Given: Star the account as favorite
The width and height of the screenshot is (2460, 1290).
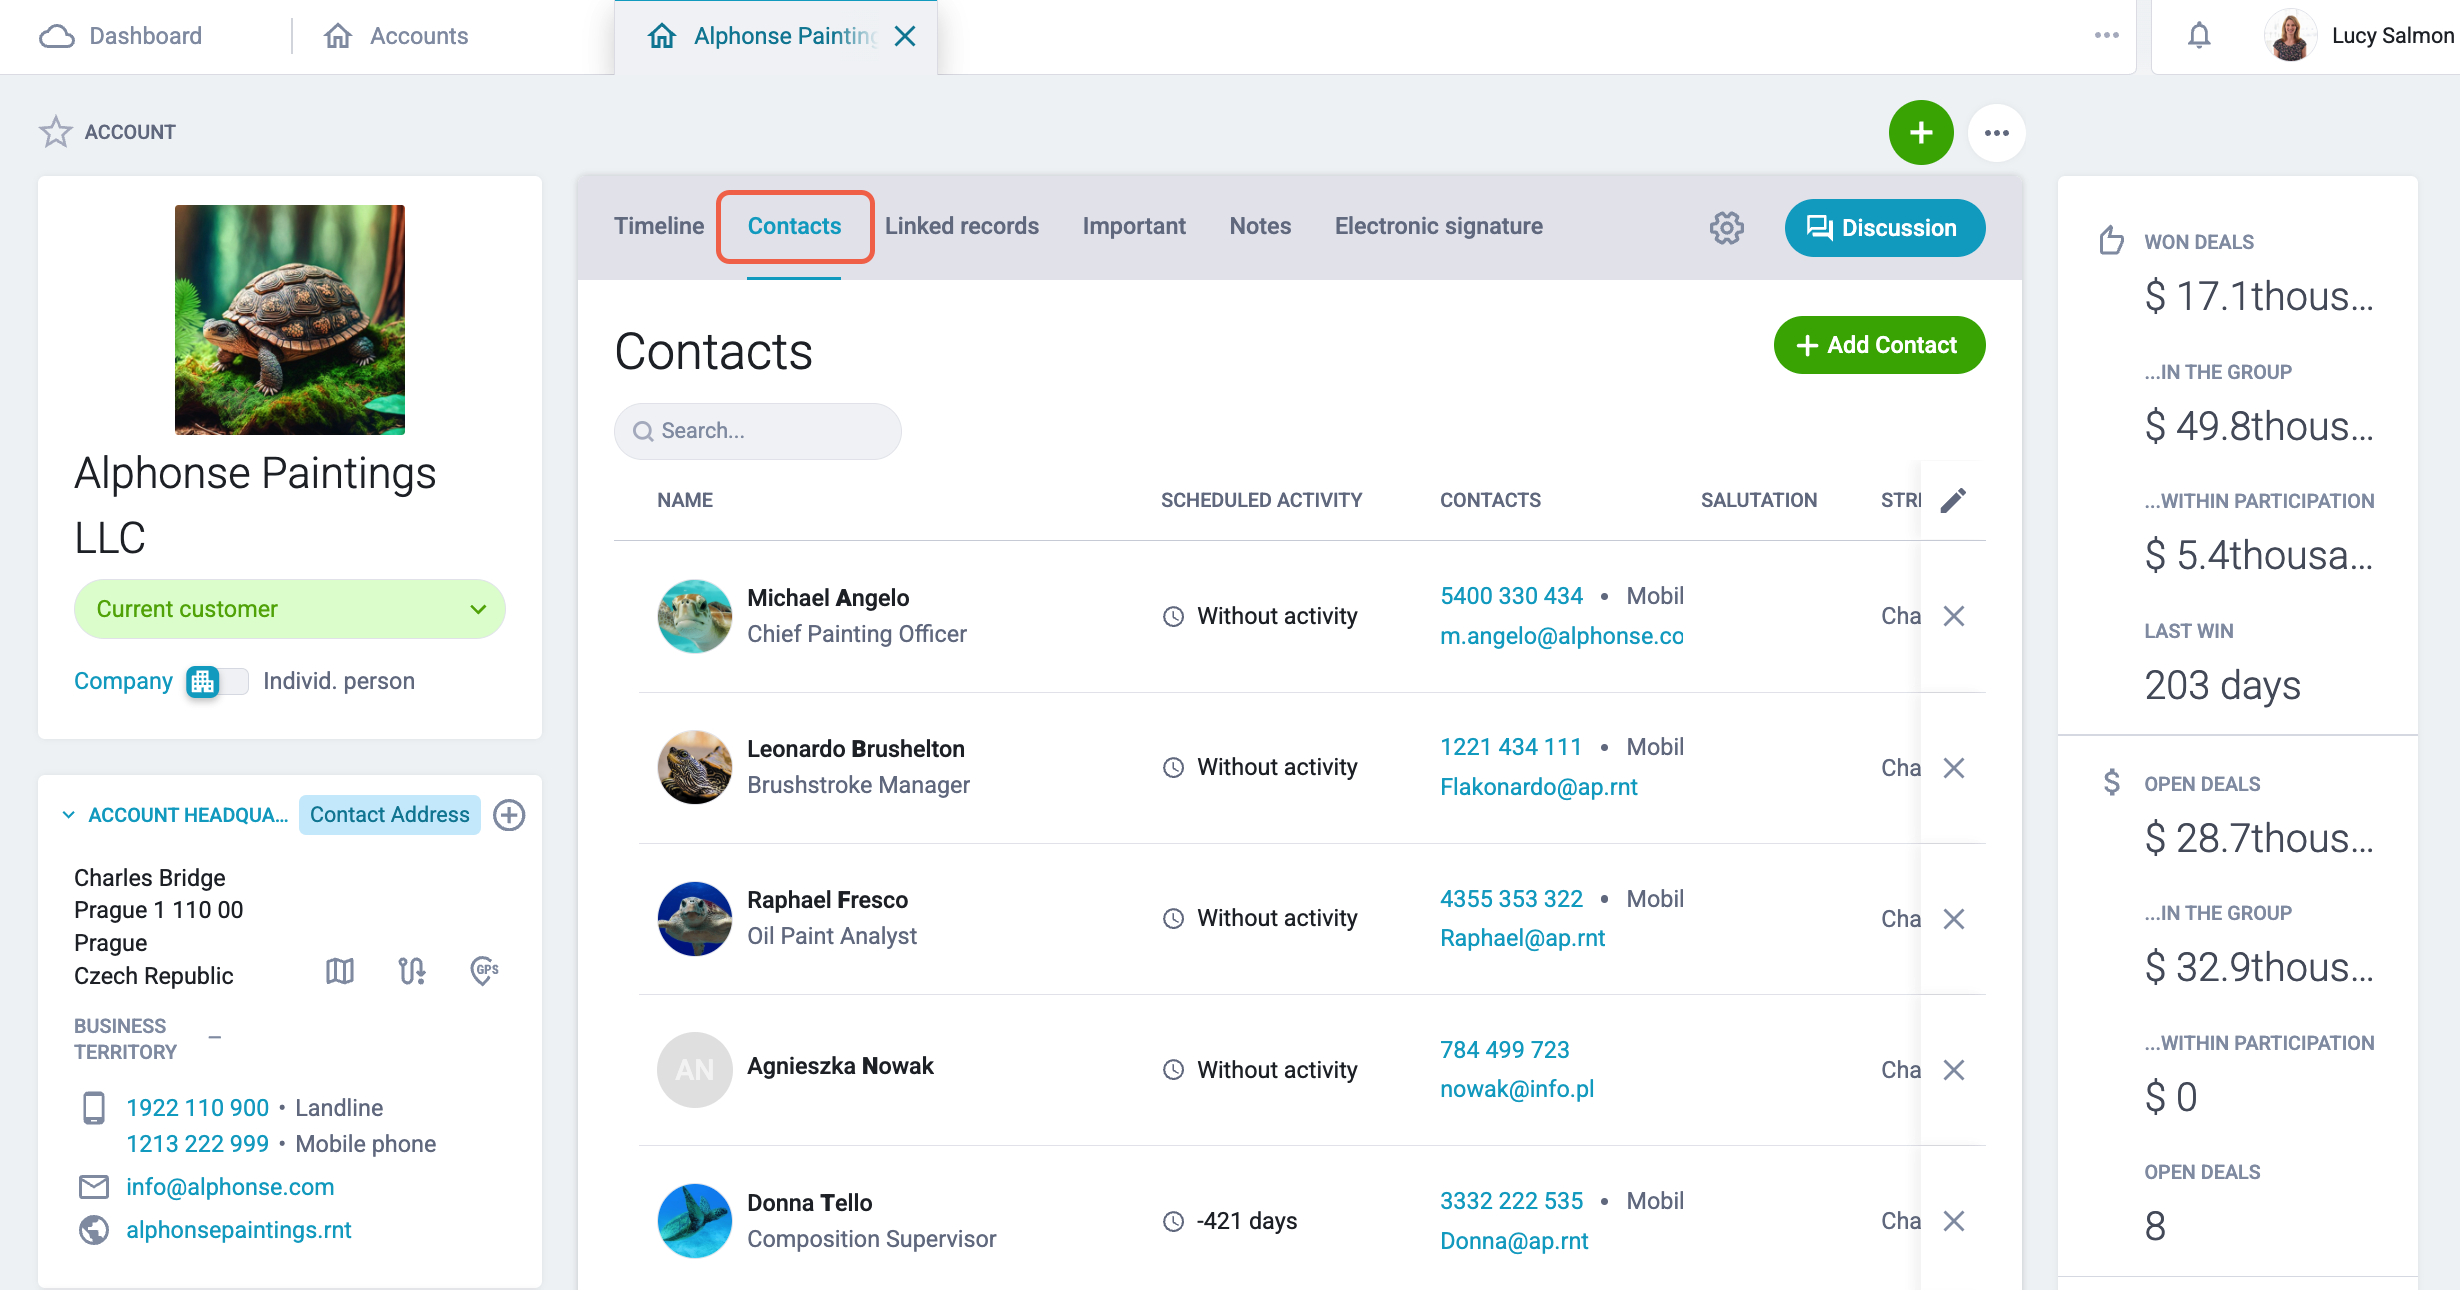Looking at the screenshot, I should click(x=56, y=132).
